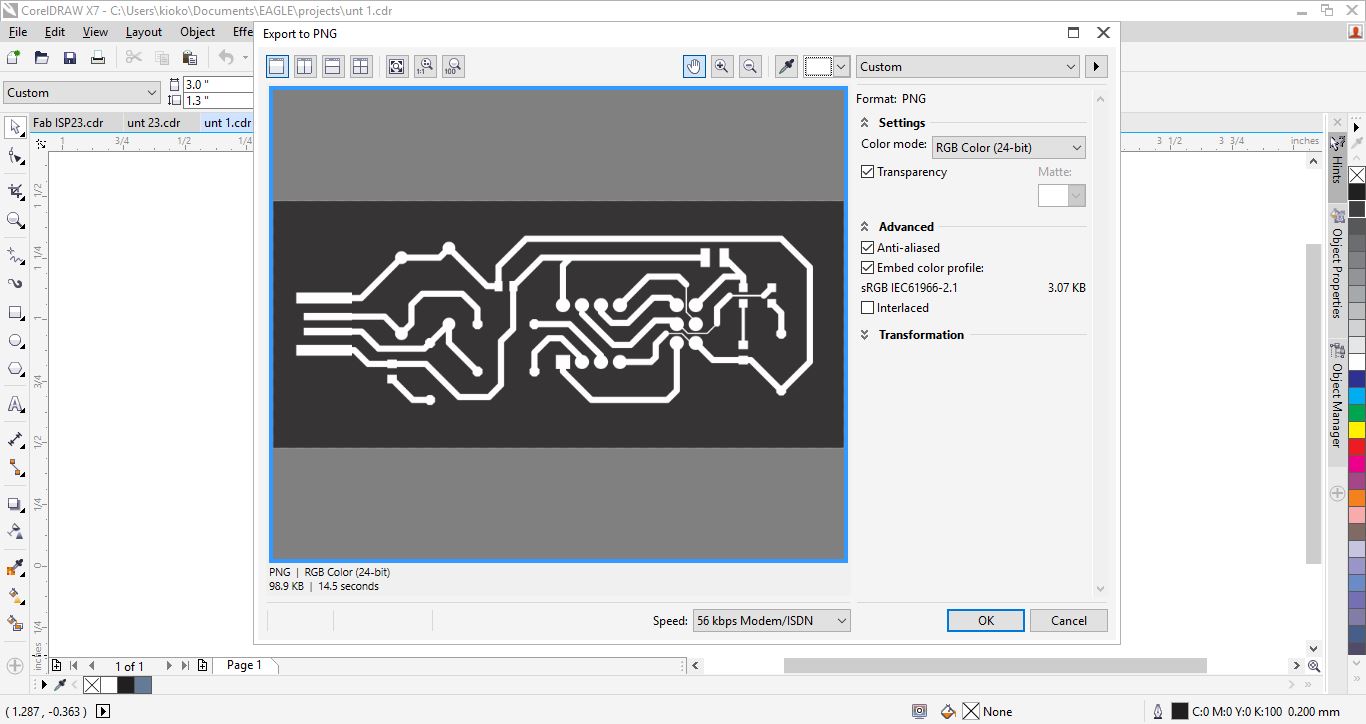Click the Save icon in toolbar
This screenshot has width=1366, height=724.
pyautogui.click(x=70, y=58)
